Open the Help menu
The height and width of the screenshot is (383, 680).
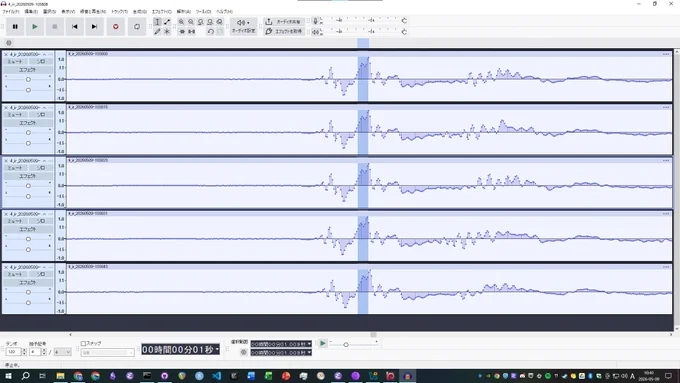(x=224, y=12)
